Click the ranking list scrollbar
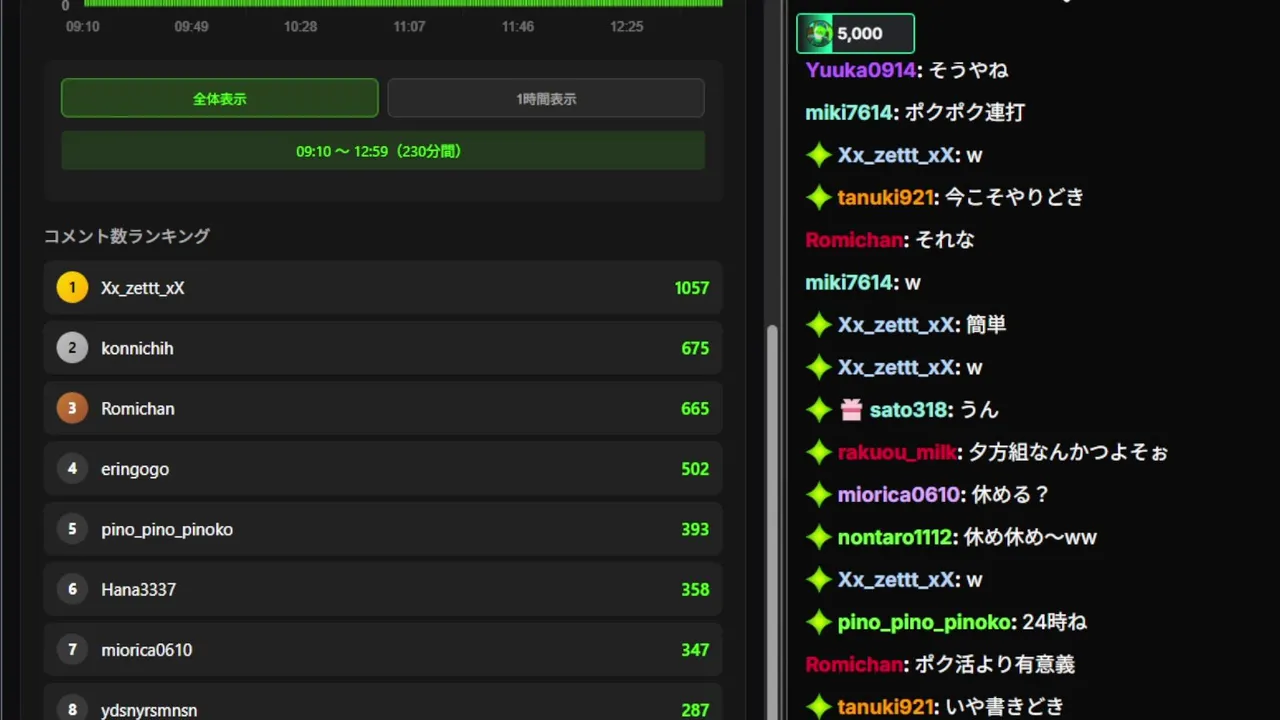Viewport: 1280px width, 720px height. coord(771,520)
